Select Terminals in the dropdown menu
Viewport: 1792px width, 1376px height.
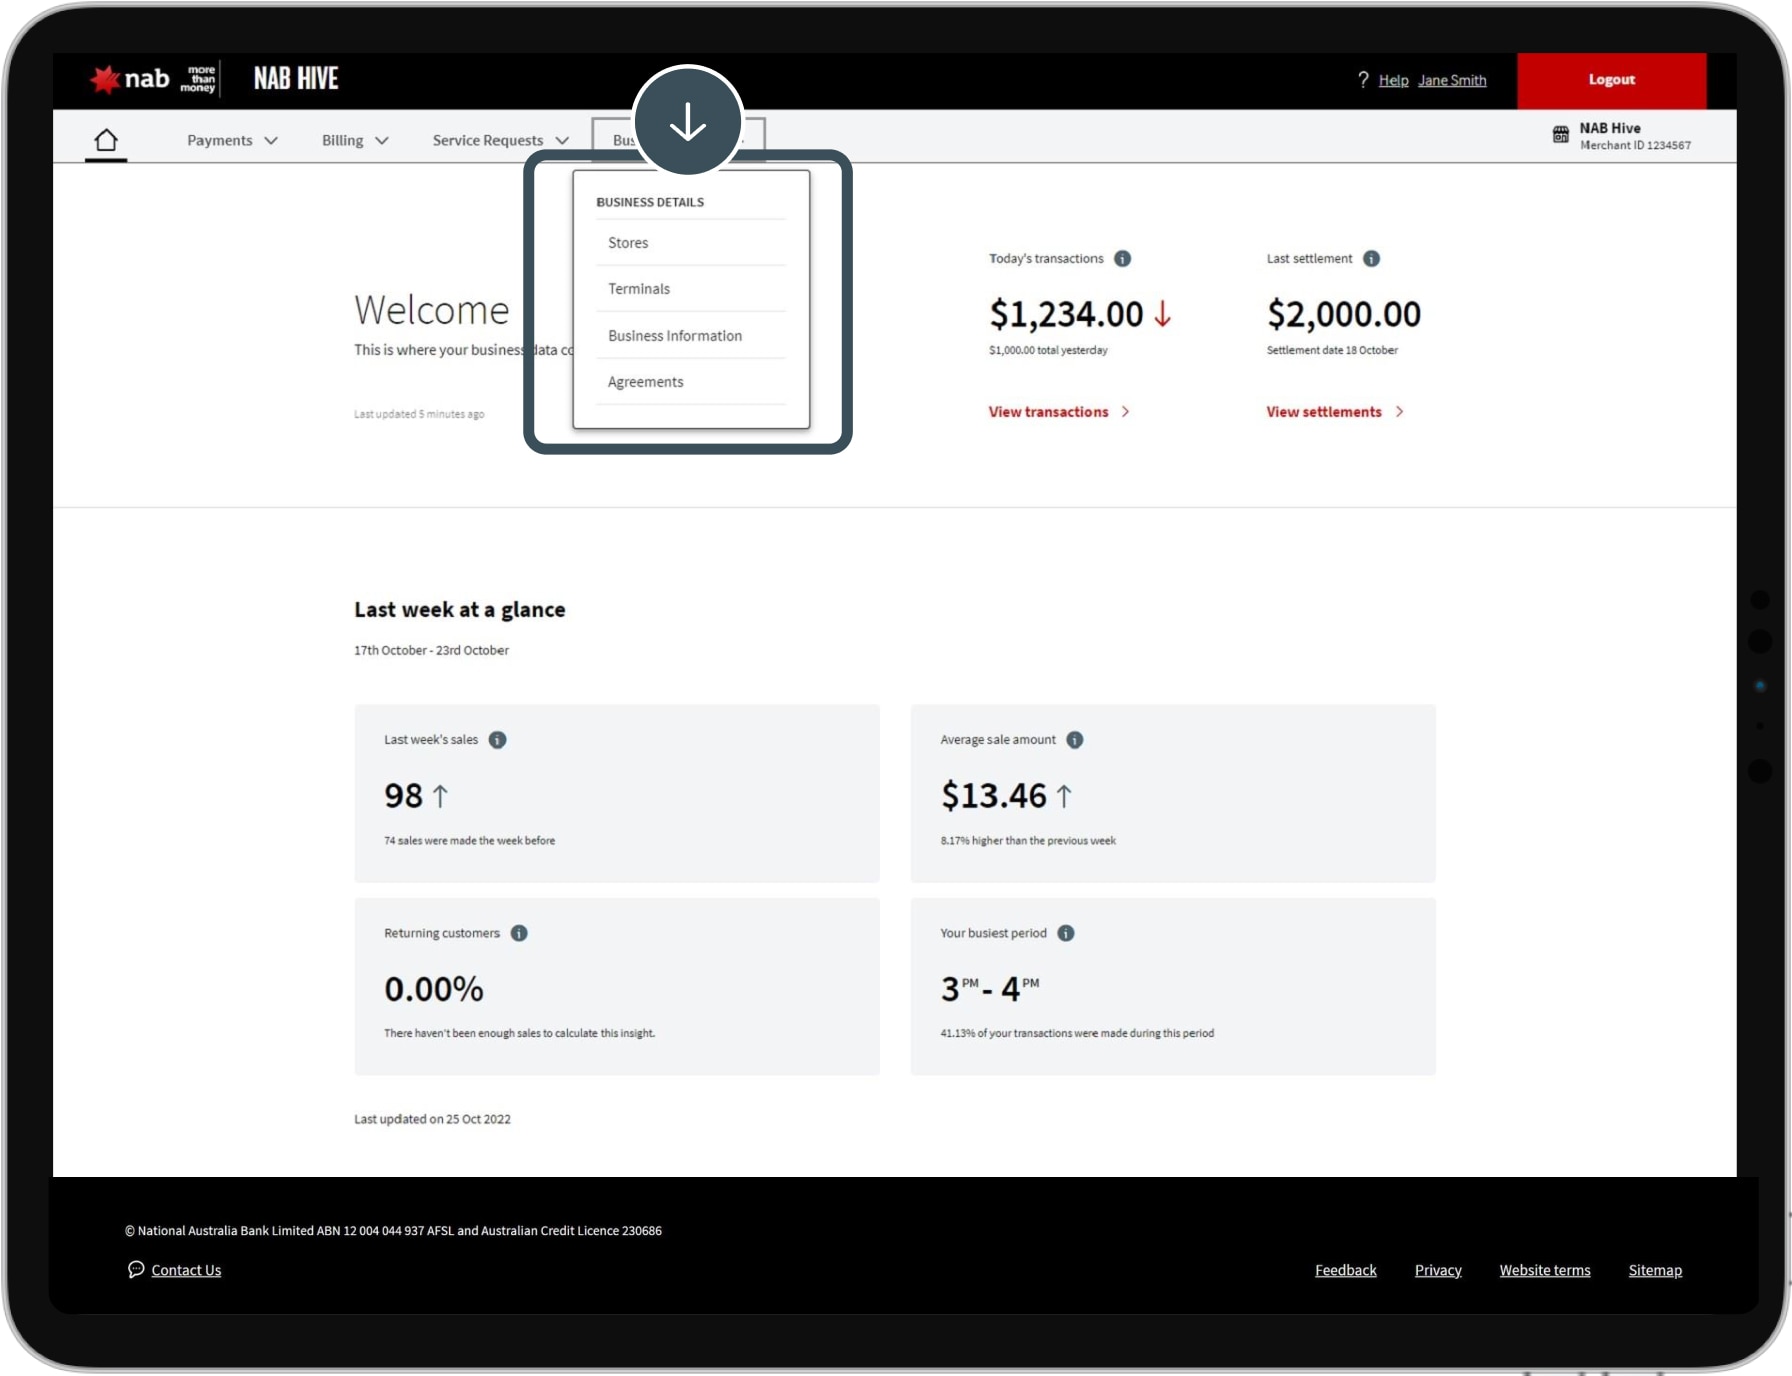click(639, 289)
